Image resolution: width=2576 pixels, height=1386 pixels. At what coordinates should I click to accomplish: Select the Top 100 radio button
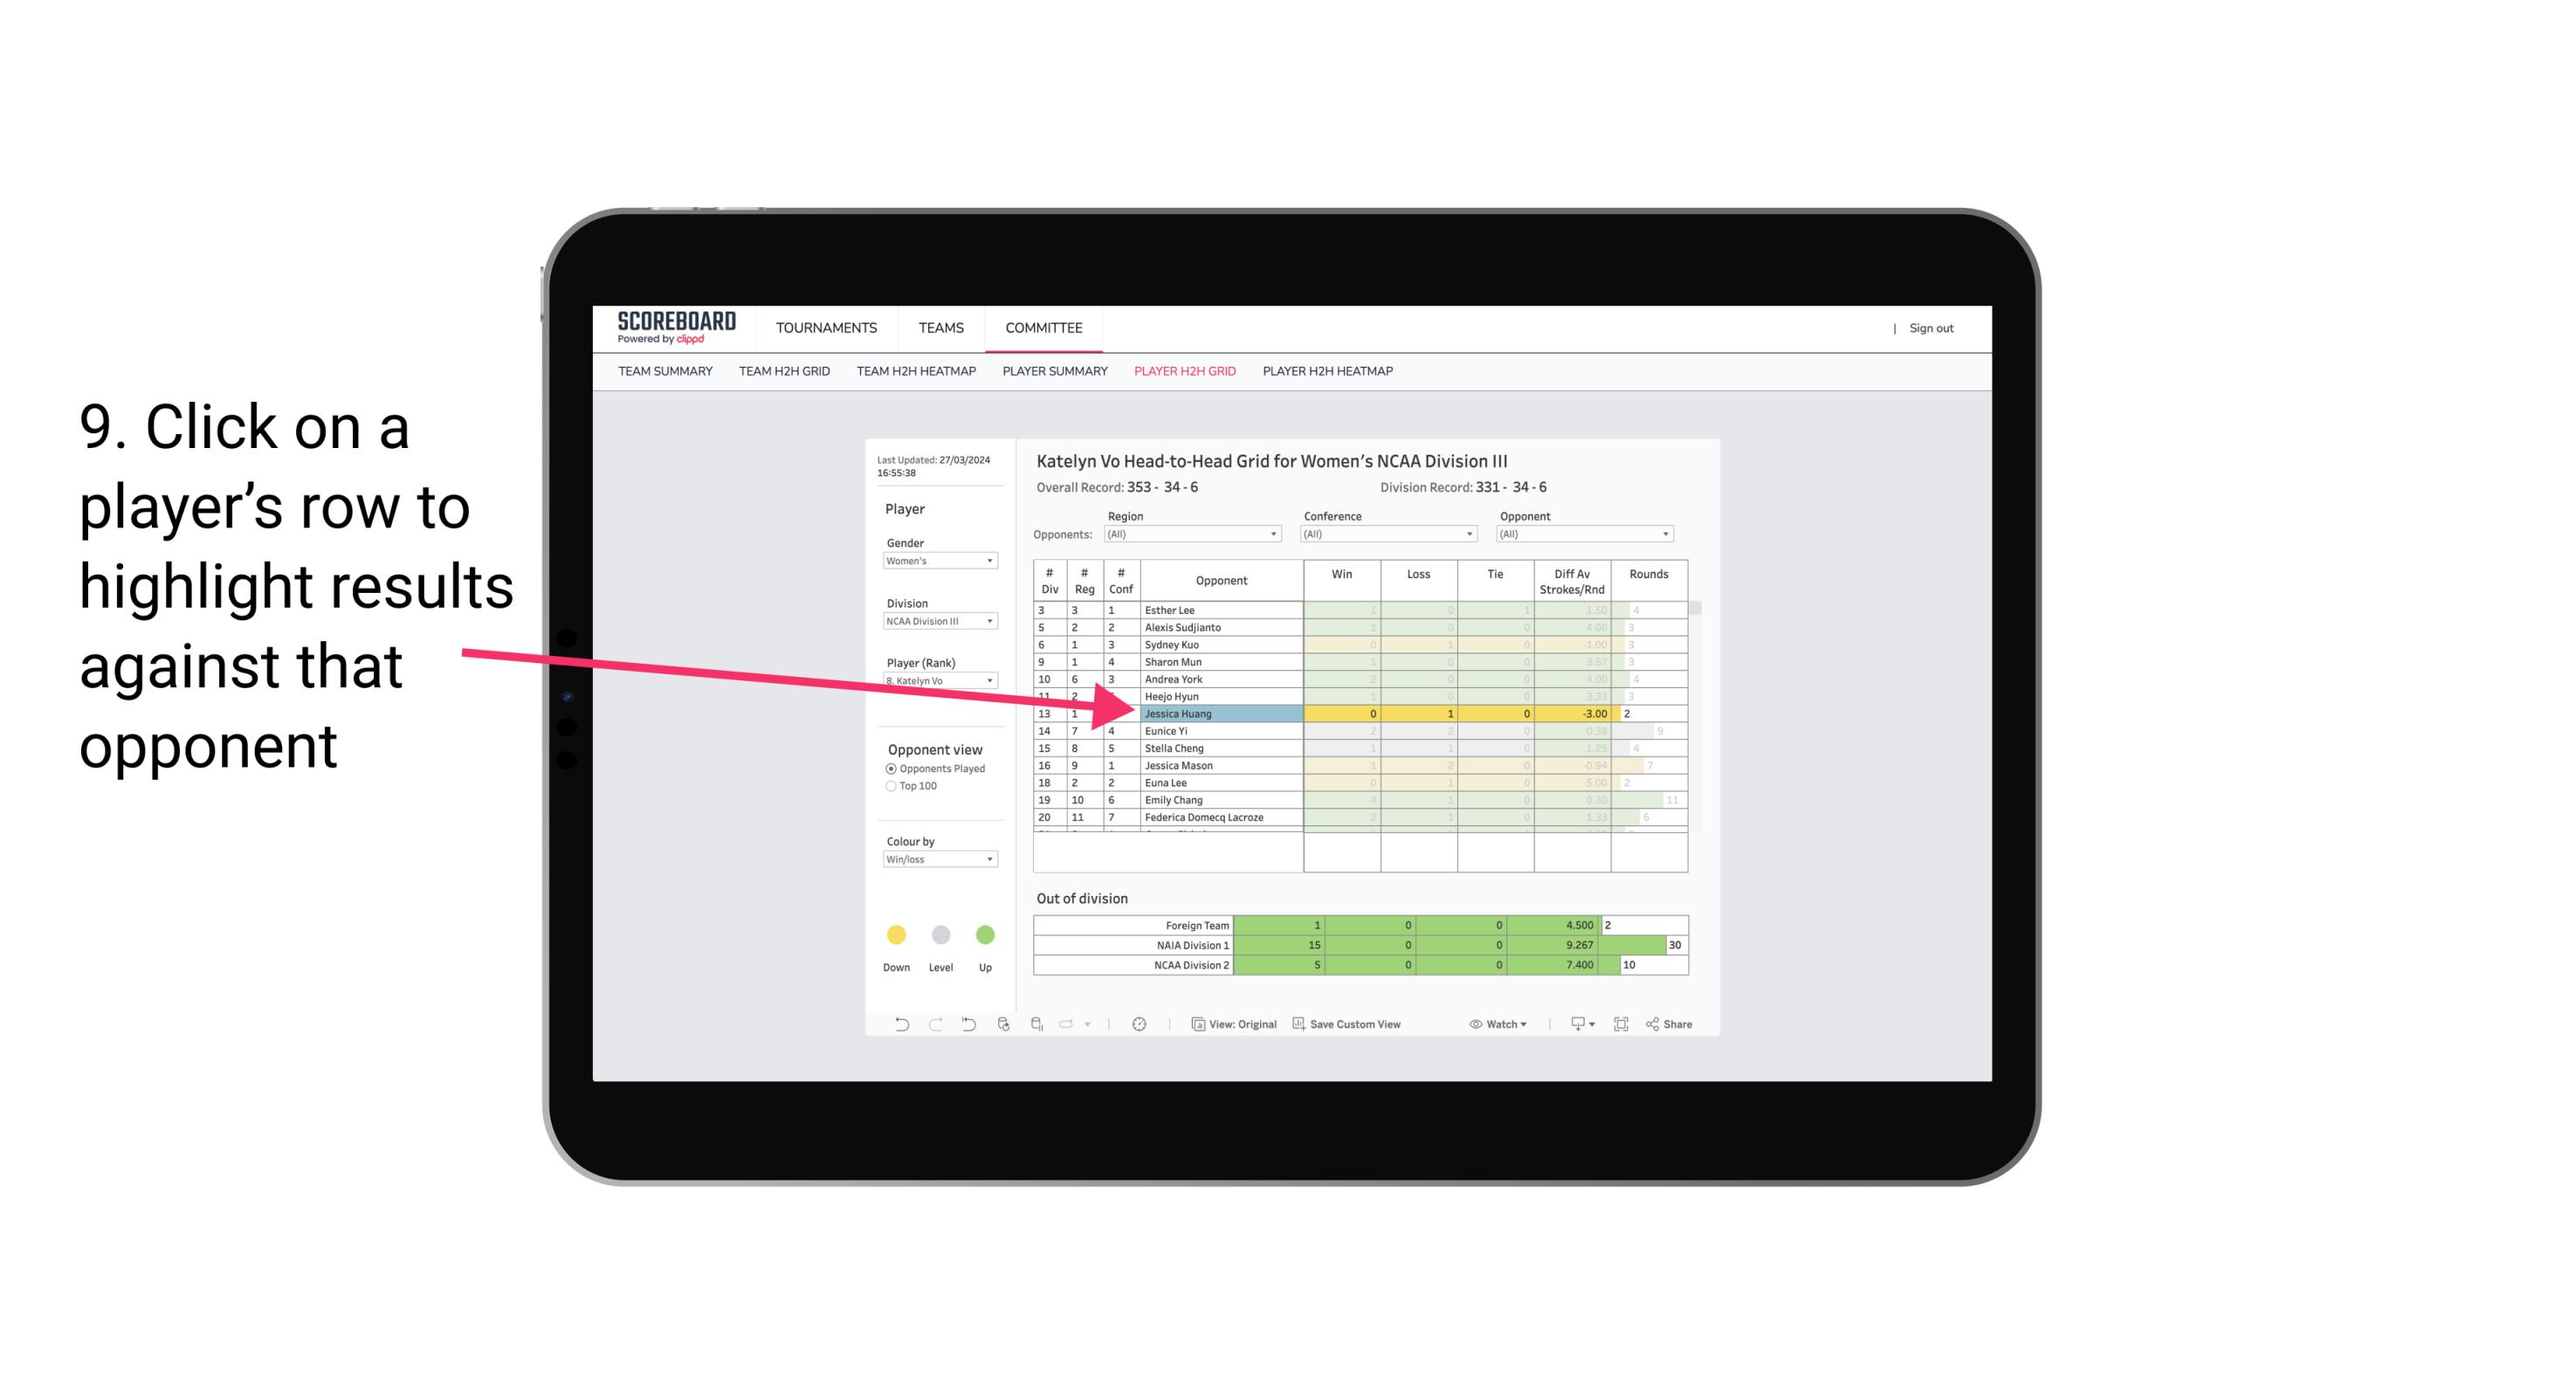[891, 785]
